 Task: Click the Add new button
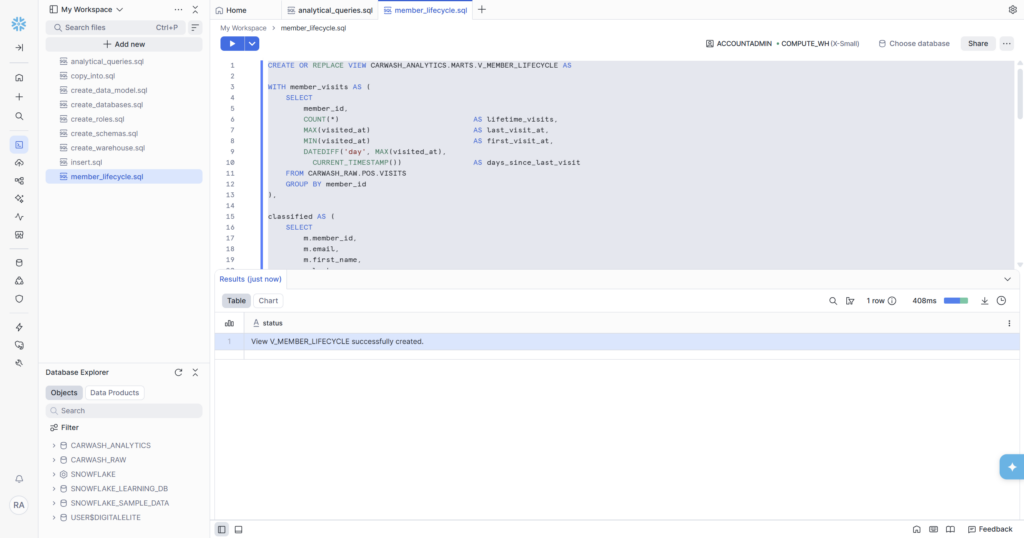pos(124,44)
